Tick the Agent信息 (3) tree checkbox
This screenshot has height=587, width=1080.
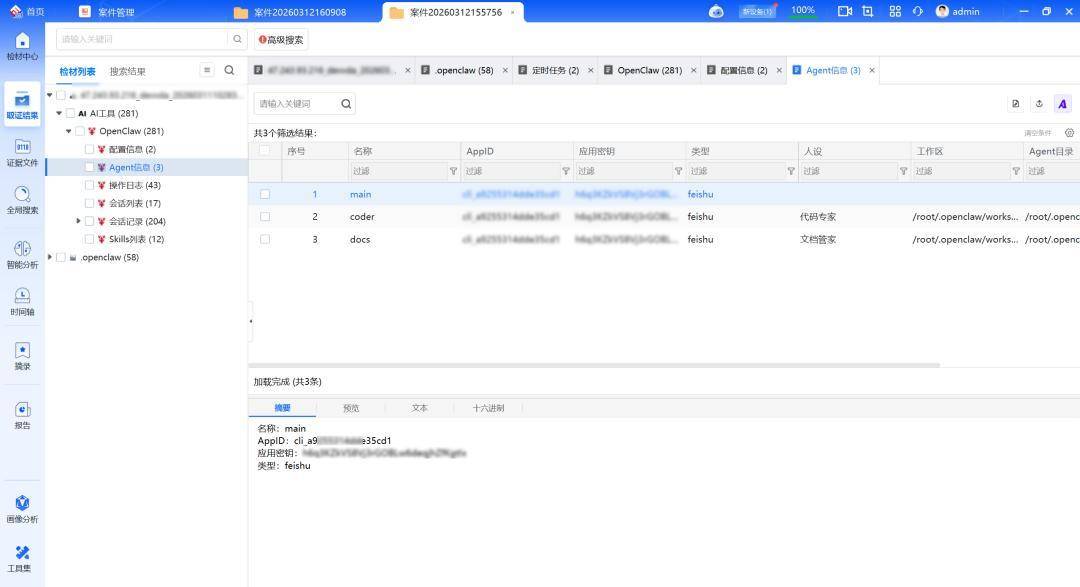pos(90,168)
